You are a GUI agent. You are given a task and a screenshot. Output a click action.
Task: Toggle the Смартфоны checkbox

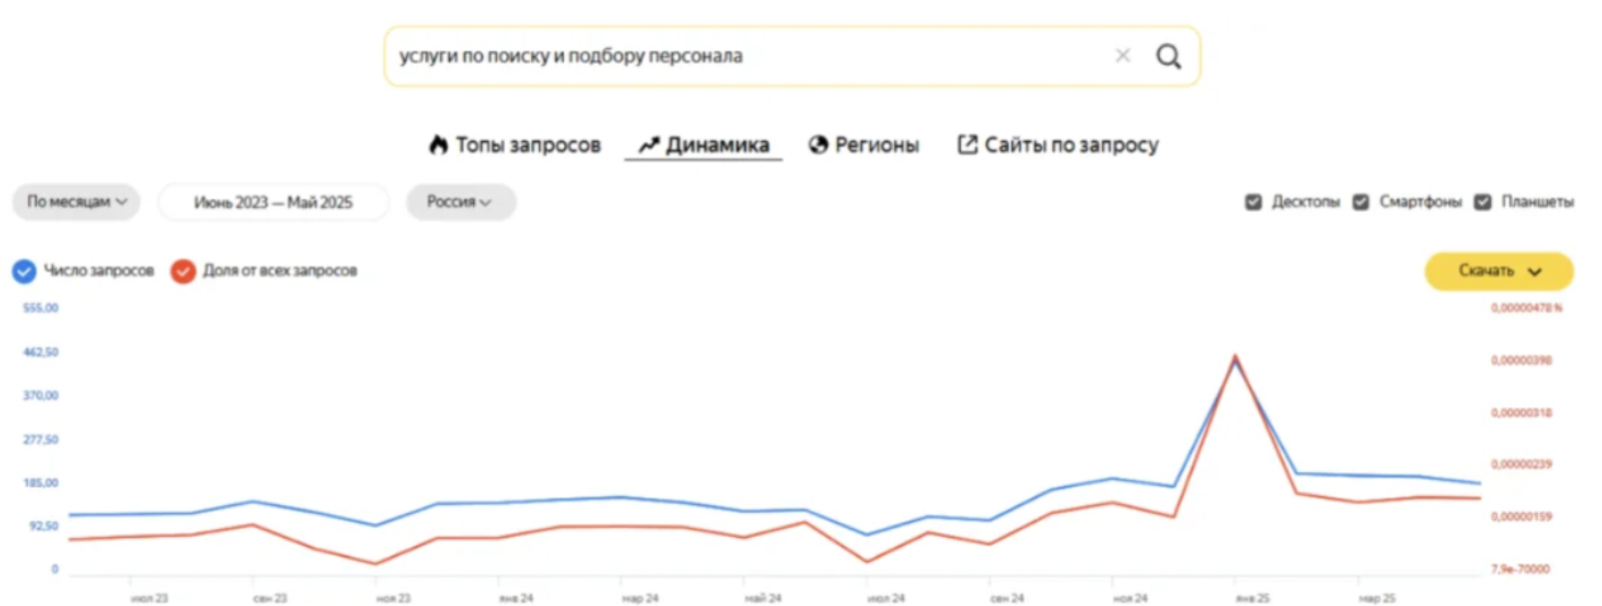(x=1361, y=202)
